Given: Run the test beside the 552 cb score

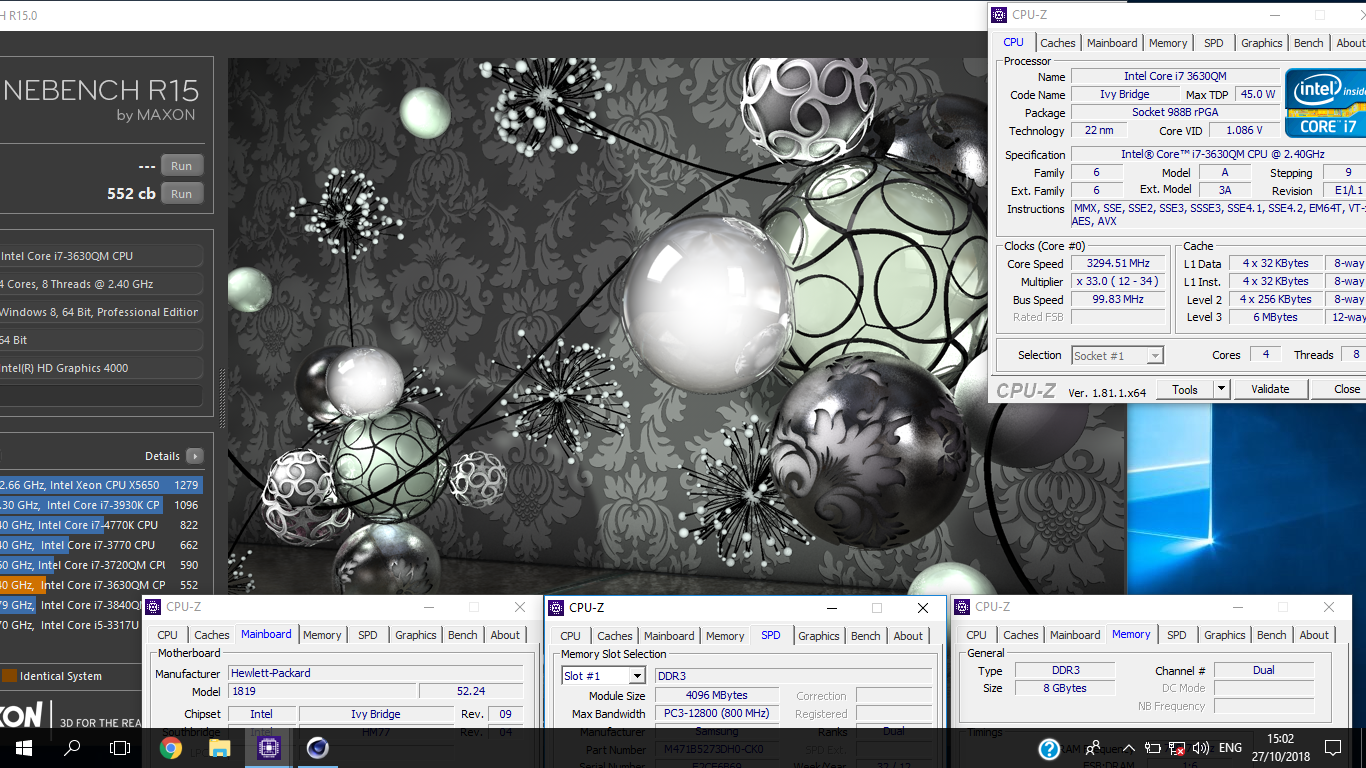Looking at the screenshot, I should point(181,194).
